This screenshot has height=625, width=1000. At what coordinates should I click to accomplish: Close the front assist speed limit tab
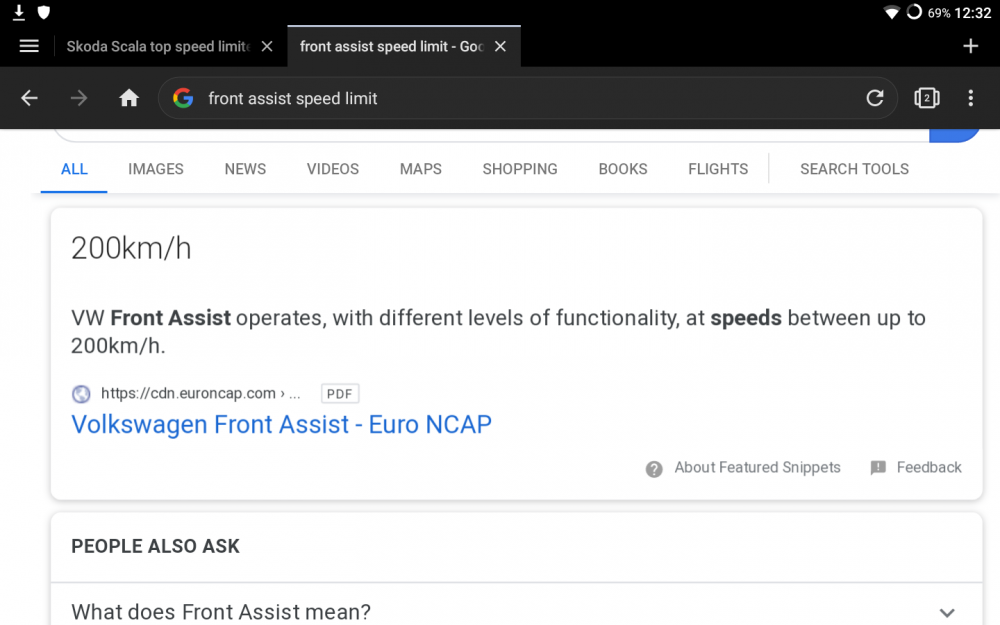point(501,47)
